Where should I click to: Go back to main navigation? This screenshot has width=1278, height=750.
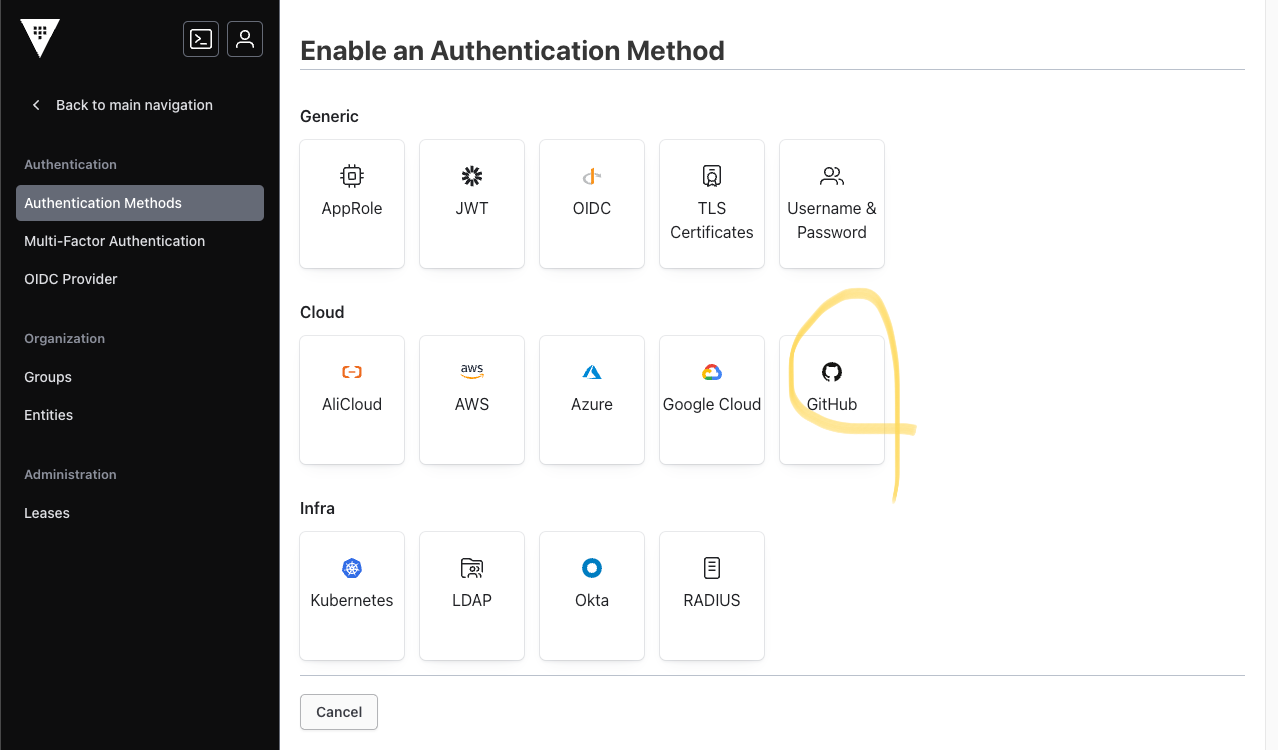pyautogui.click(x=134, y=105)
